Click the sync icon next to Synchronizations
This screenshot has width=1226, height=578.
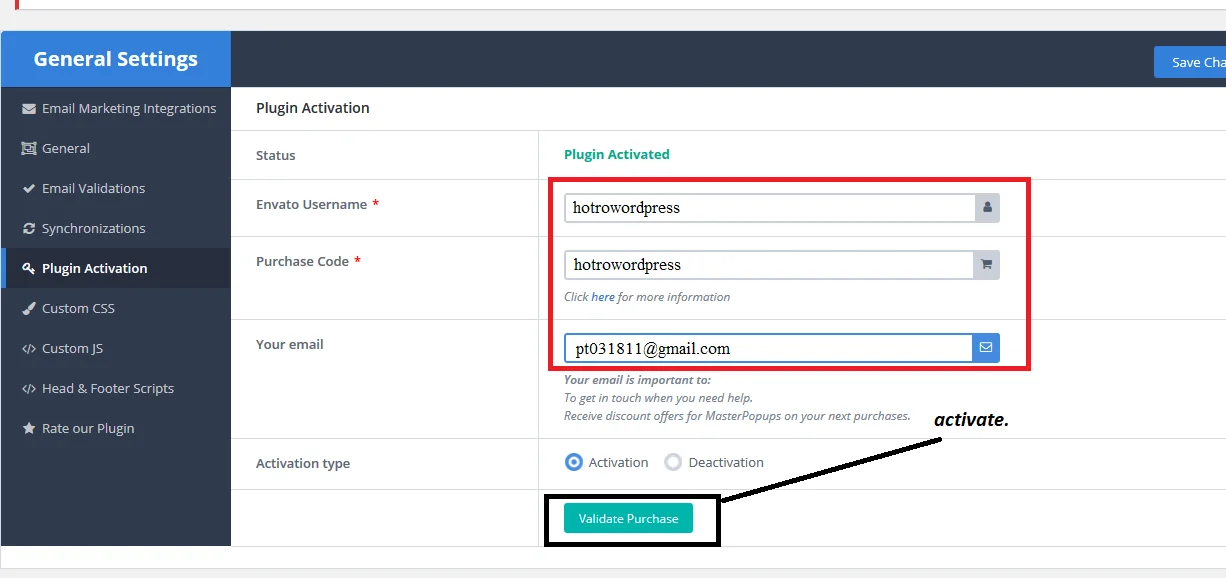click(29, 229)
